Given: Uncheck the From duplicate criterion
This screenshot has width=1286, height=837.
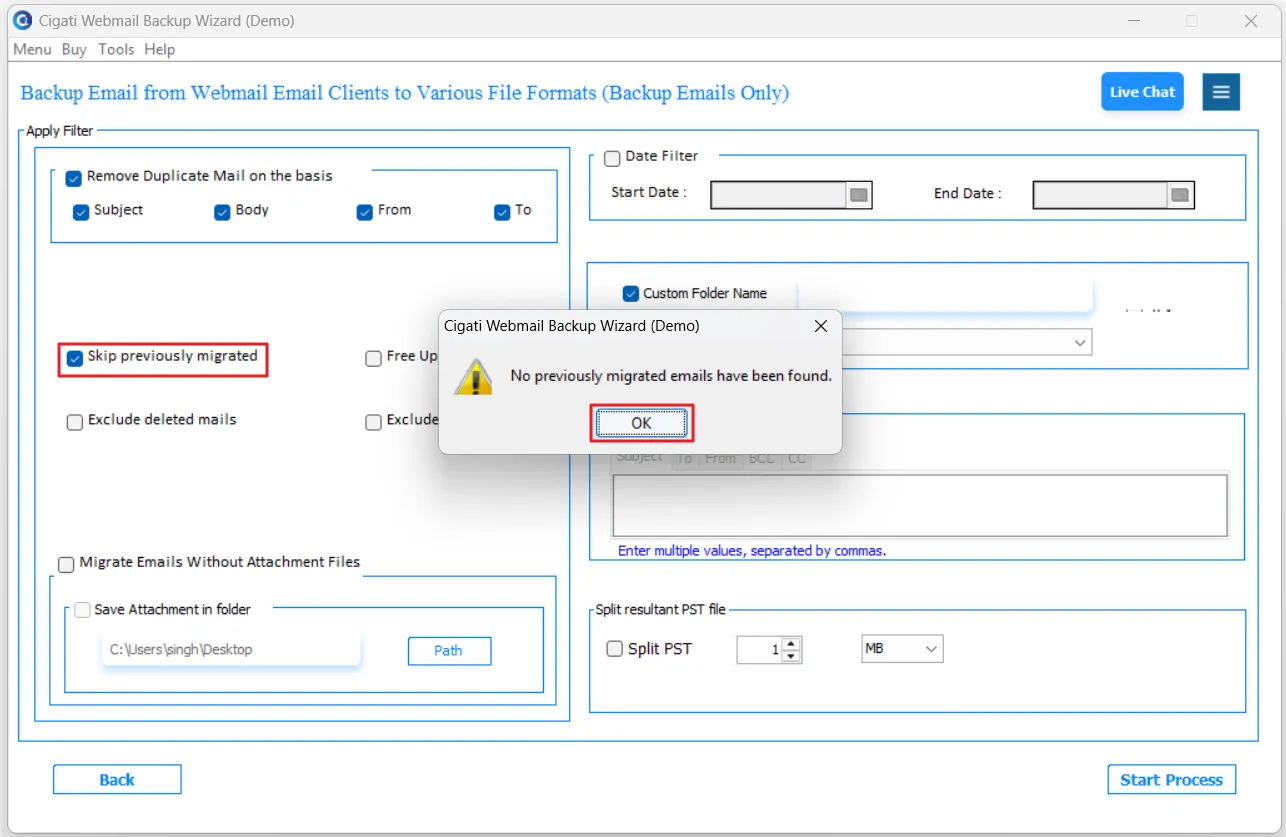Looking at the screenshot, I should tap(365, 212).
